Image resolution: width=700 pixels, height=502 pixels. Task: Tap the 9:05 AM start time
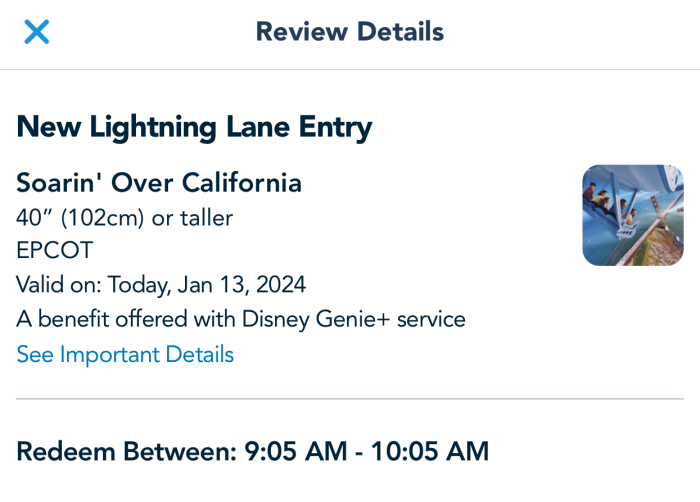[x=296, y=451]
